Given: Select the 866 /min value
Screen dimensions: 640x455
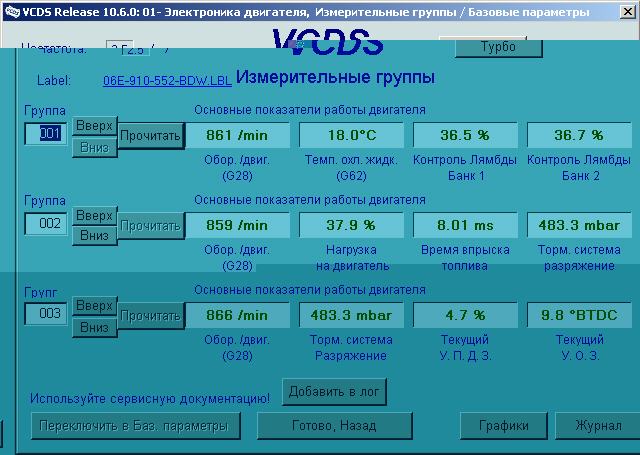Looking at the screenshot, I should pos(237,315).
